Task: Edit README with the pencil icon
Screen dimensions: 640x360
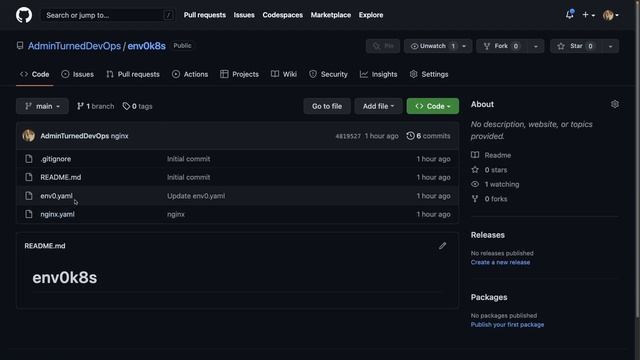Action: click(442, 246)
